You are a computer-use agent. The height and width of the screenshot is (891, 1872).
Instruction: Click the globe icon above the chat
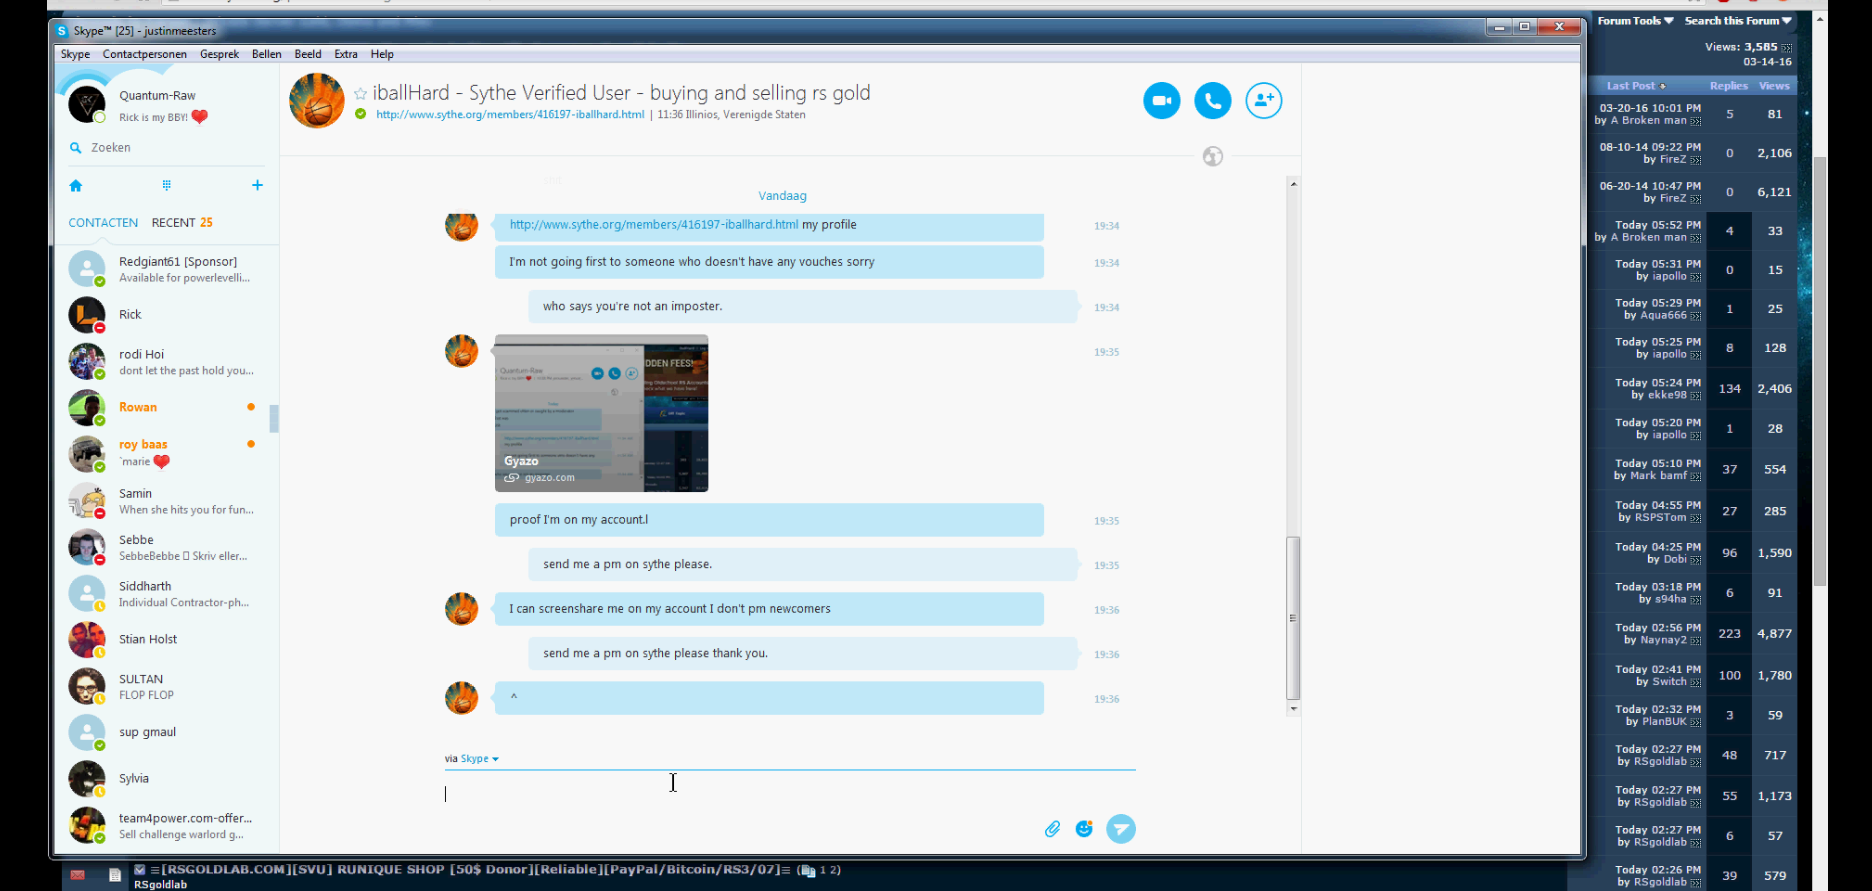pos(1213,156)
